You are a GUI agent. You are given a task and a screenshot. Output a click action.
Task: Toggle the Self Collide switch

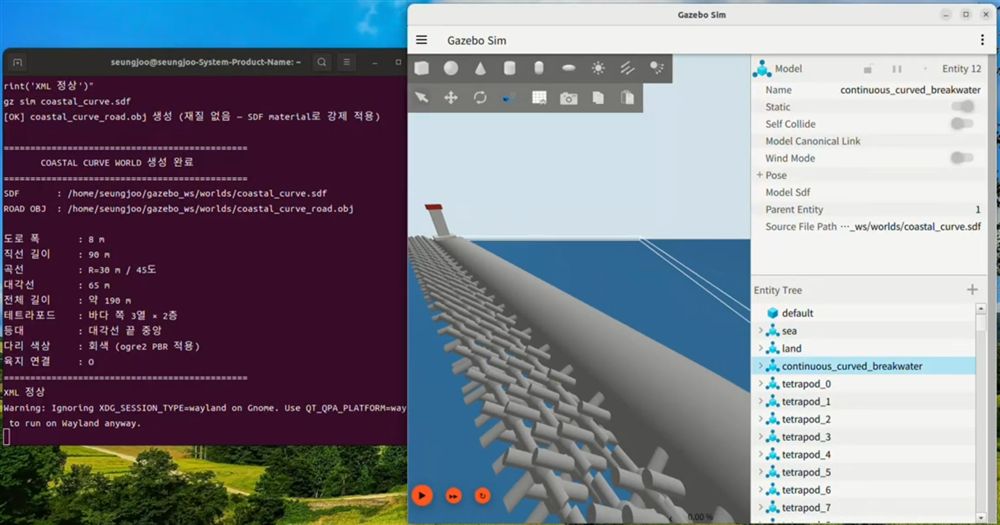(x=962, y=124)
